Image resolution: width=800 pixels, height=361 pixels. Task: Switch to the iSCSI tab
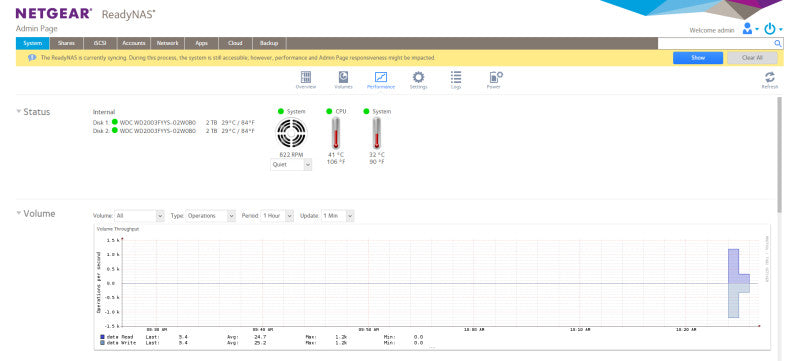(100, 43)
